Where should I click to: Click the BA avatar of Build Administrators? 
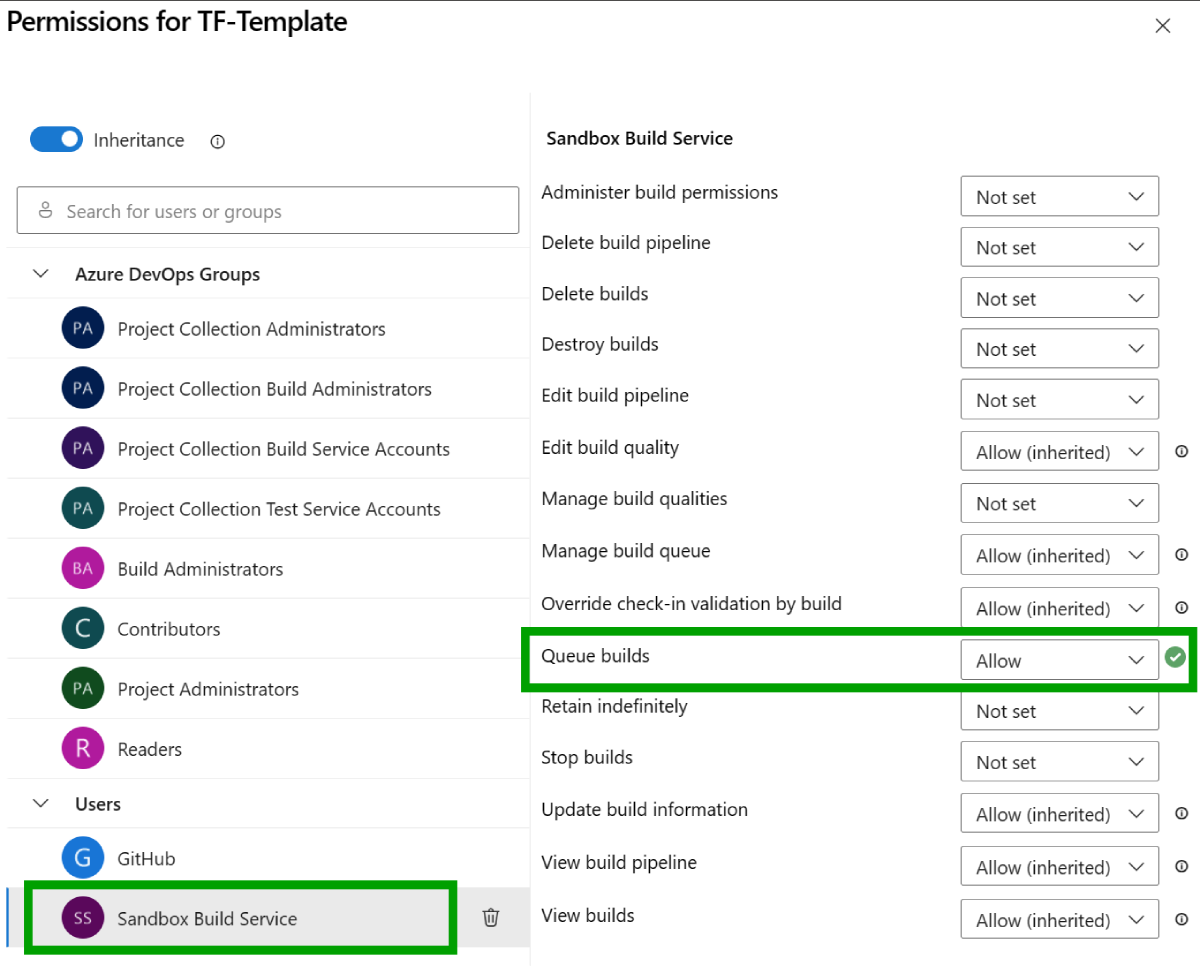83,569
